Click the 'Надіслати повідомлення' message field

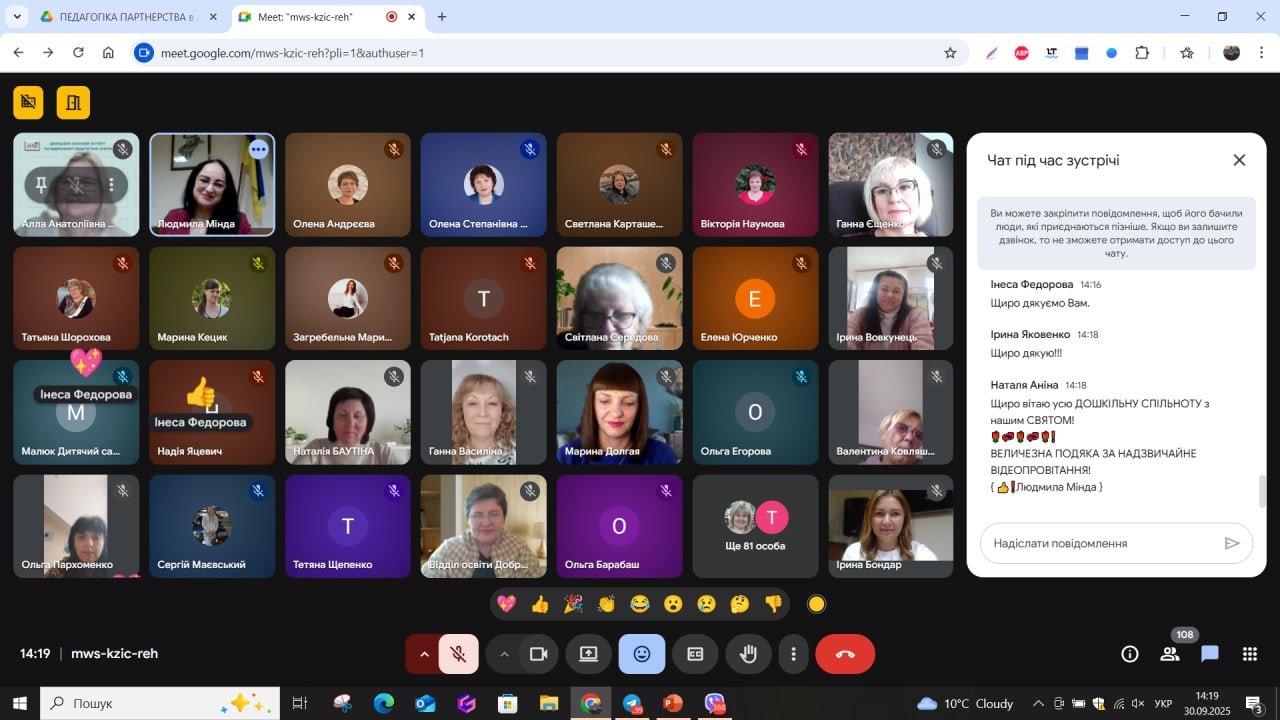pos(1100,543)
